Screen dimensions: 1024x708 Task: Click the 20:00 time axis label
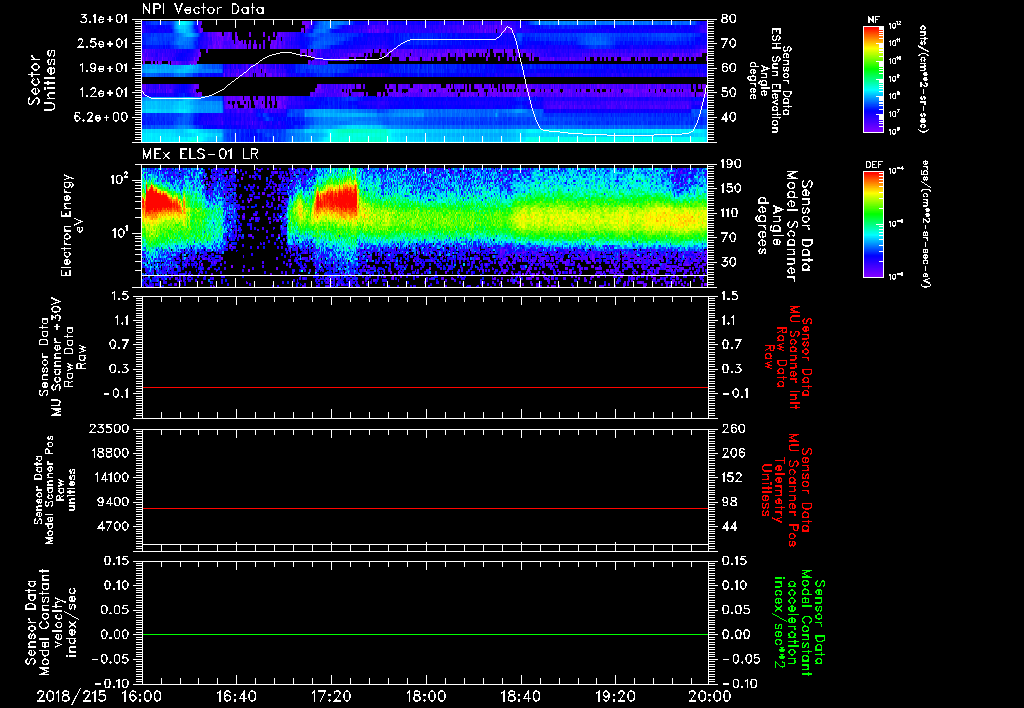(710, 696)
